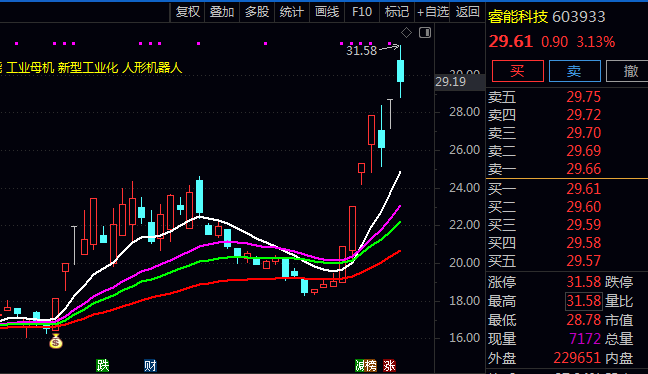
Task: Click the money bag icon under chart
Action: [55, 342]
